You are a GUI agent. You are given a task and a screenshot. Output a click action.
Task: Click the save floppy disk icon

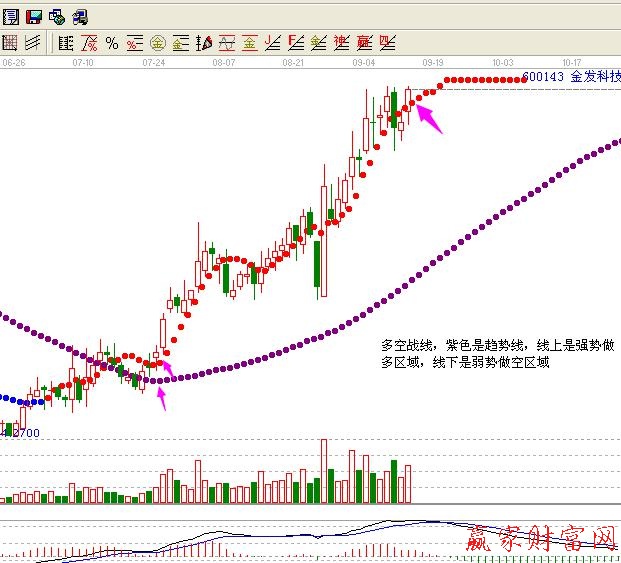click(33, 16)
